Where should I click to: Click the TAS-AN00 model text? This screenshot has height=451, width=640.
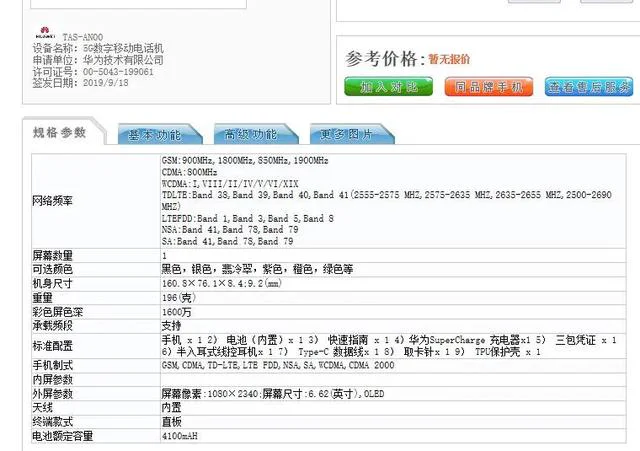(x=82, y=37)
